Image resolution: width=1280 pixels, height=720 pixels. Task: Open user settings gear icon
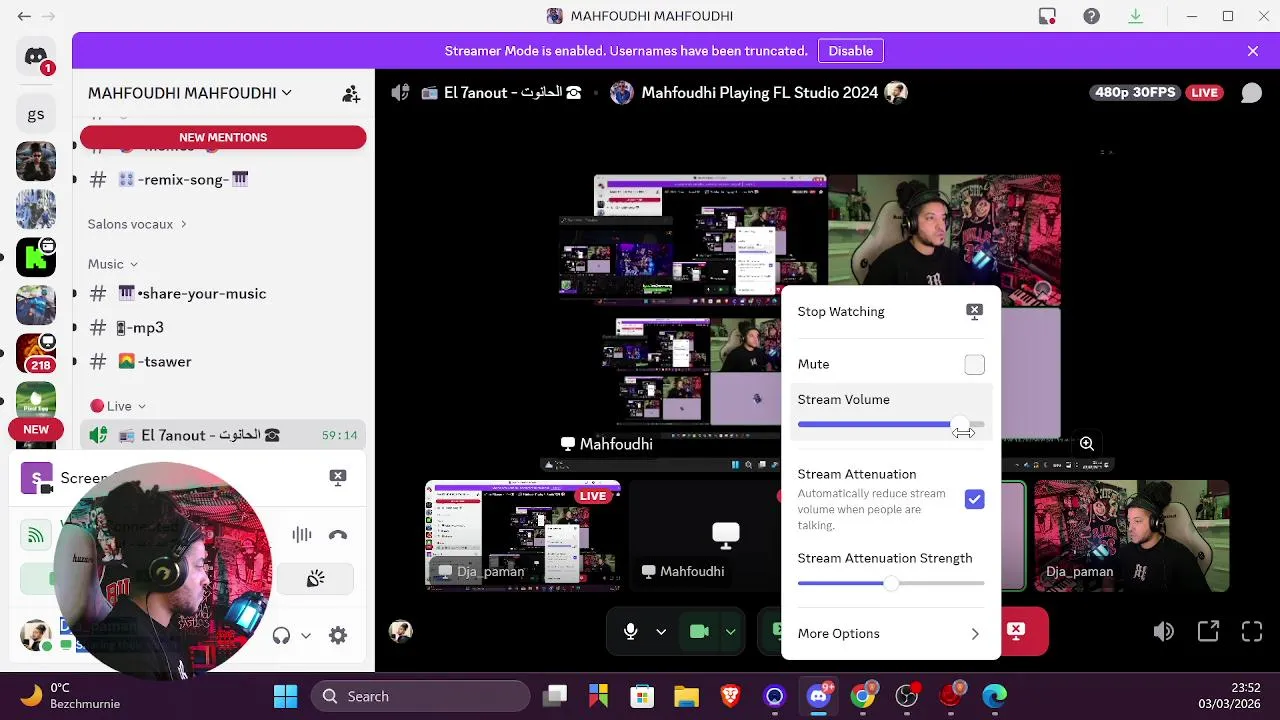click(x=338, y=635)
